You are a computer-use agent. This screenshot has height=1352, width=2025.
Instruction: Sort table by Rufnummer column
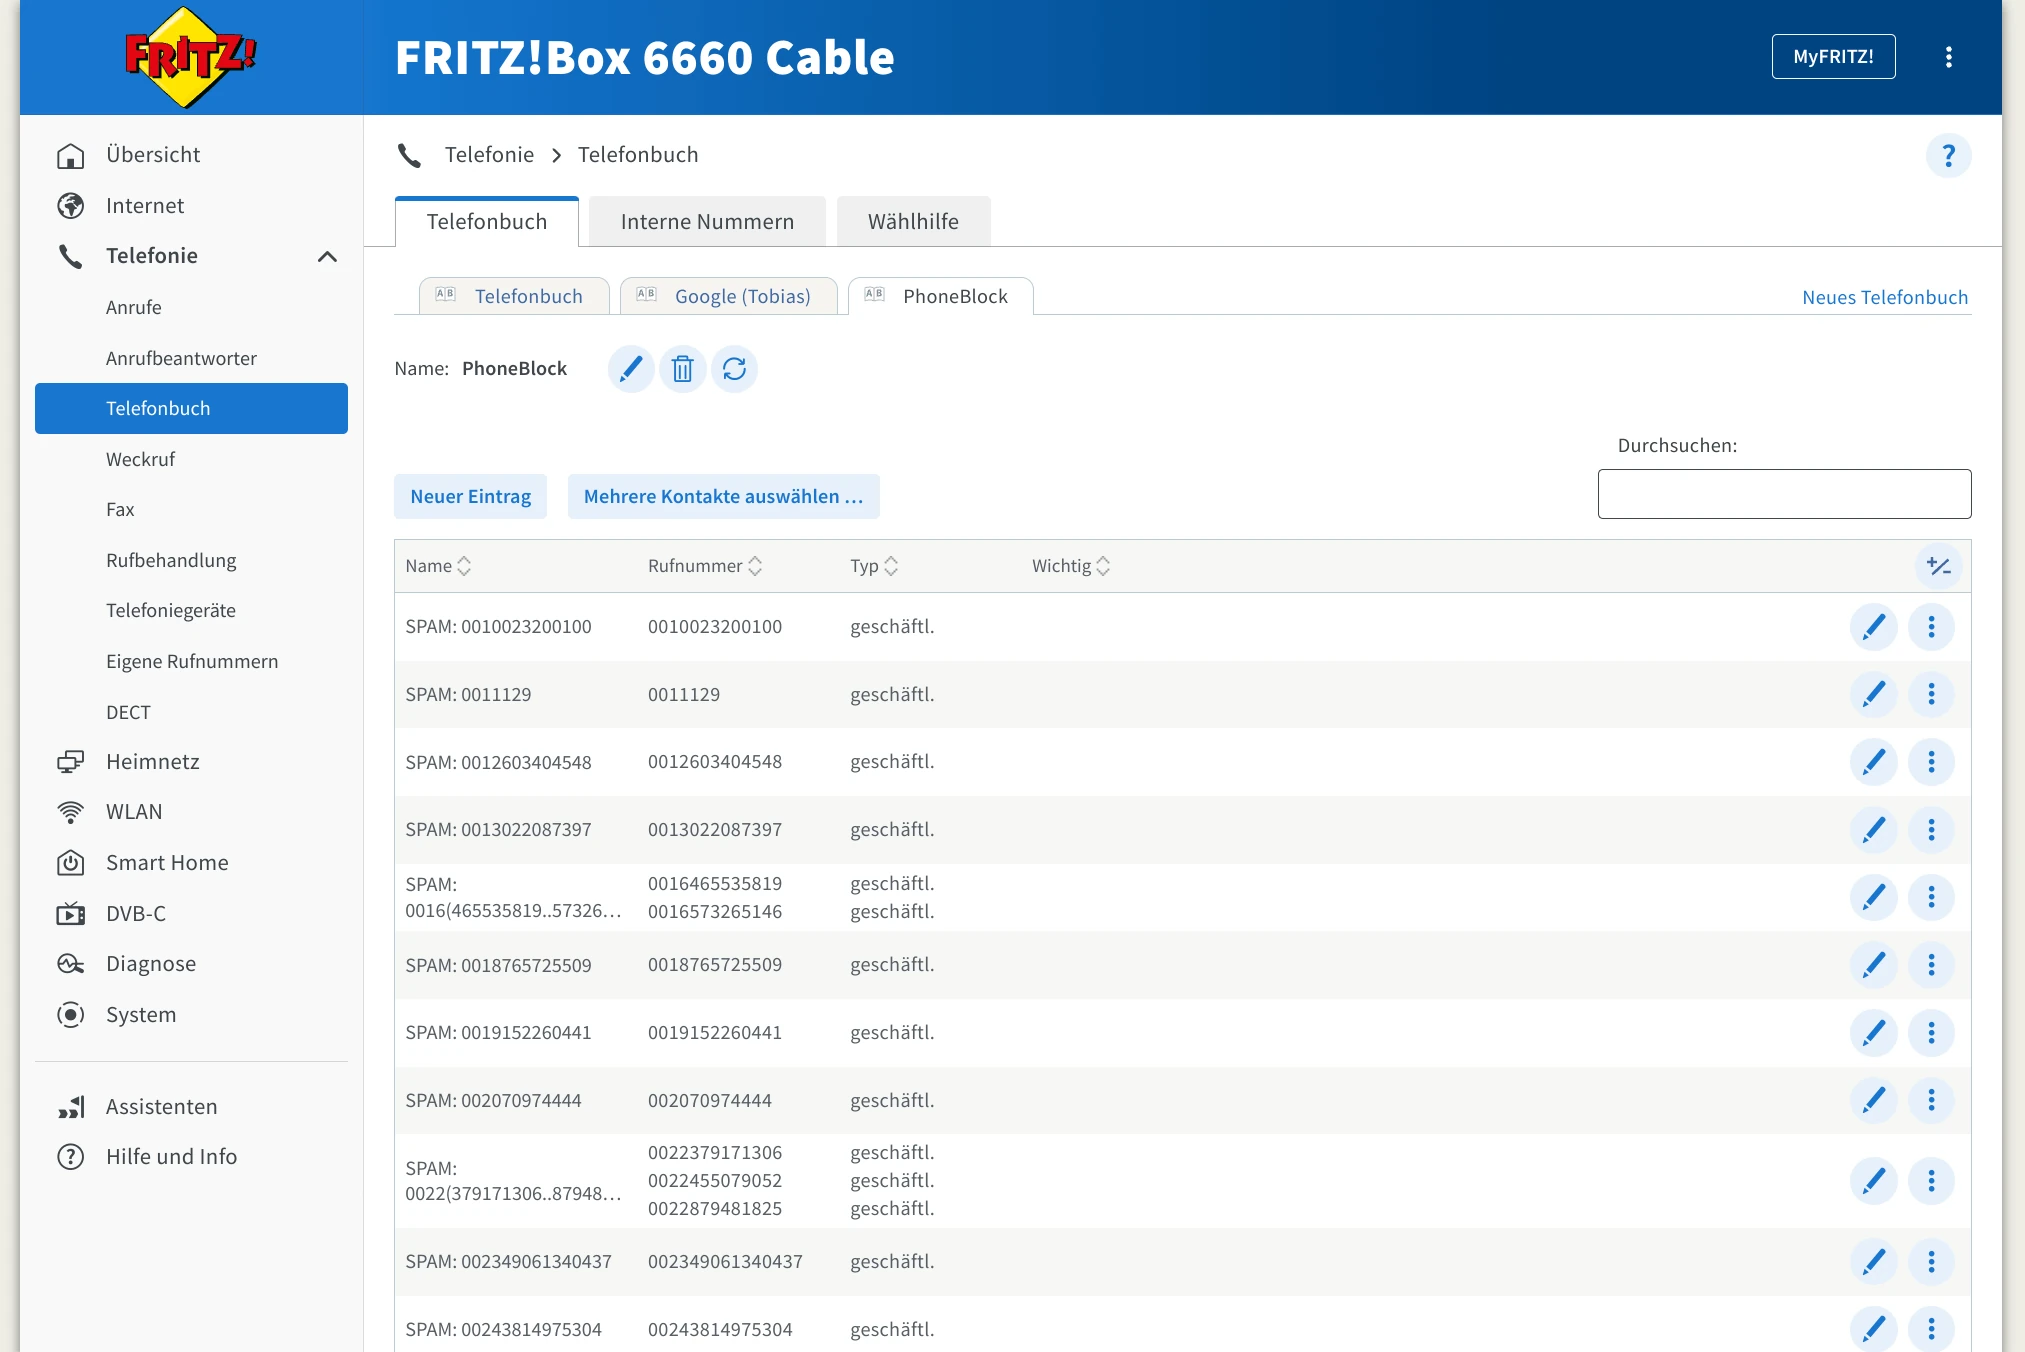pos(705,566)
